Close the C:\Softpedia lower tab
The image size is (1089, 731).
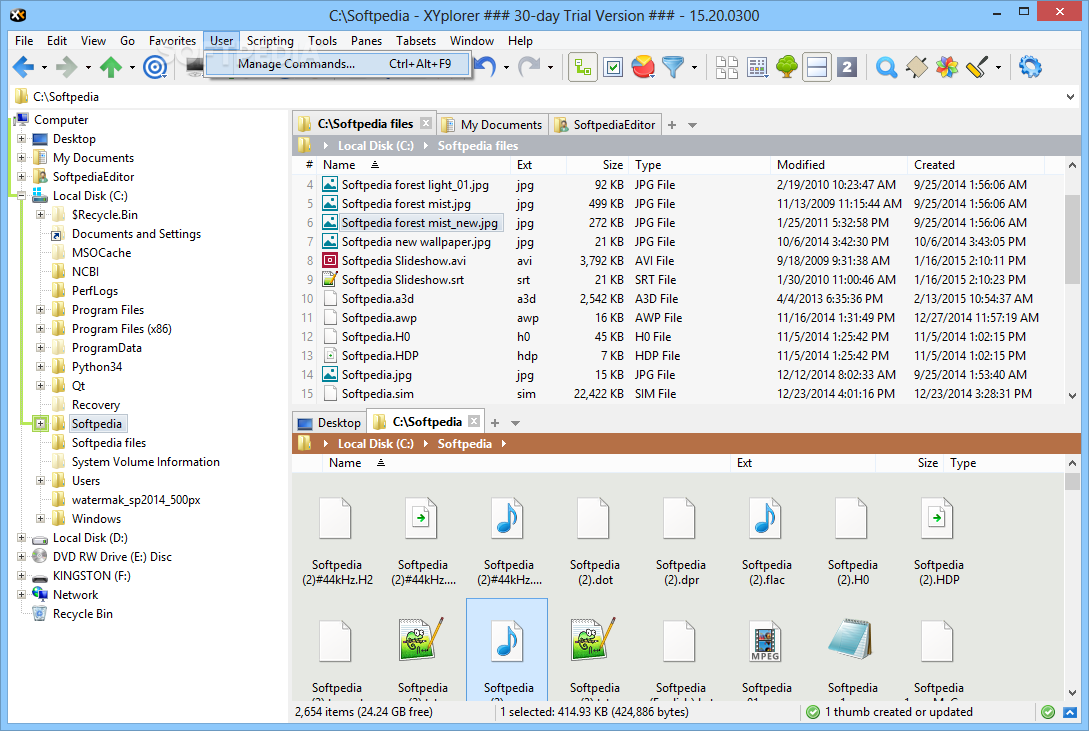coord(474,421)
